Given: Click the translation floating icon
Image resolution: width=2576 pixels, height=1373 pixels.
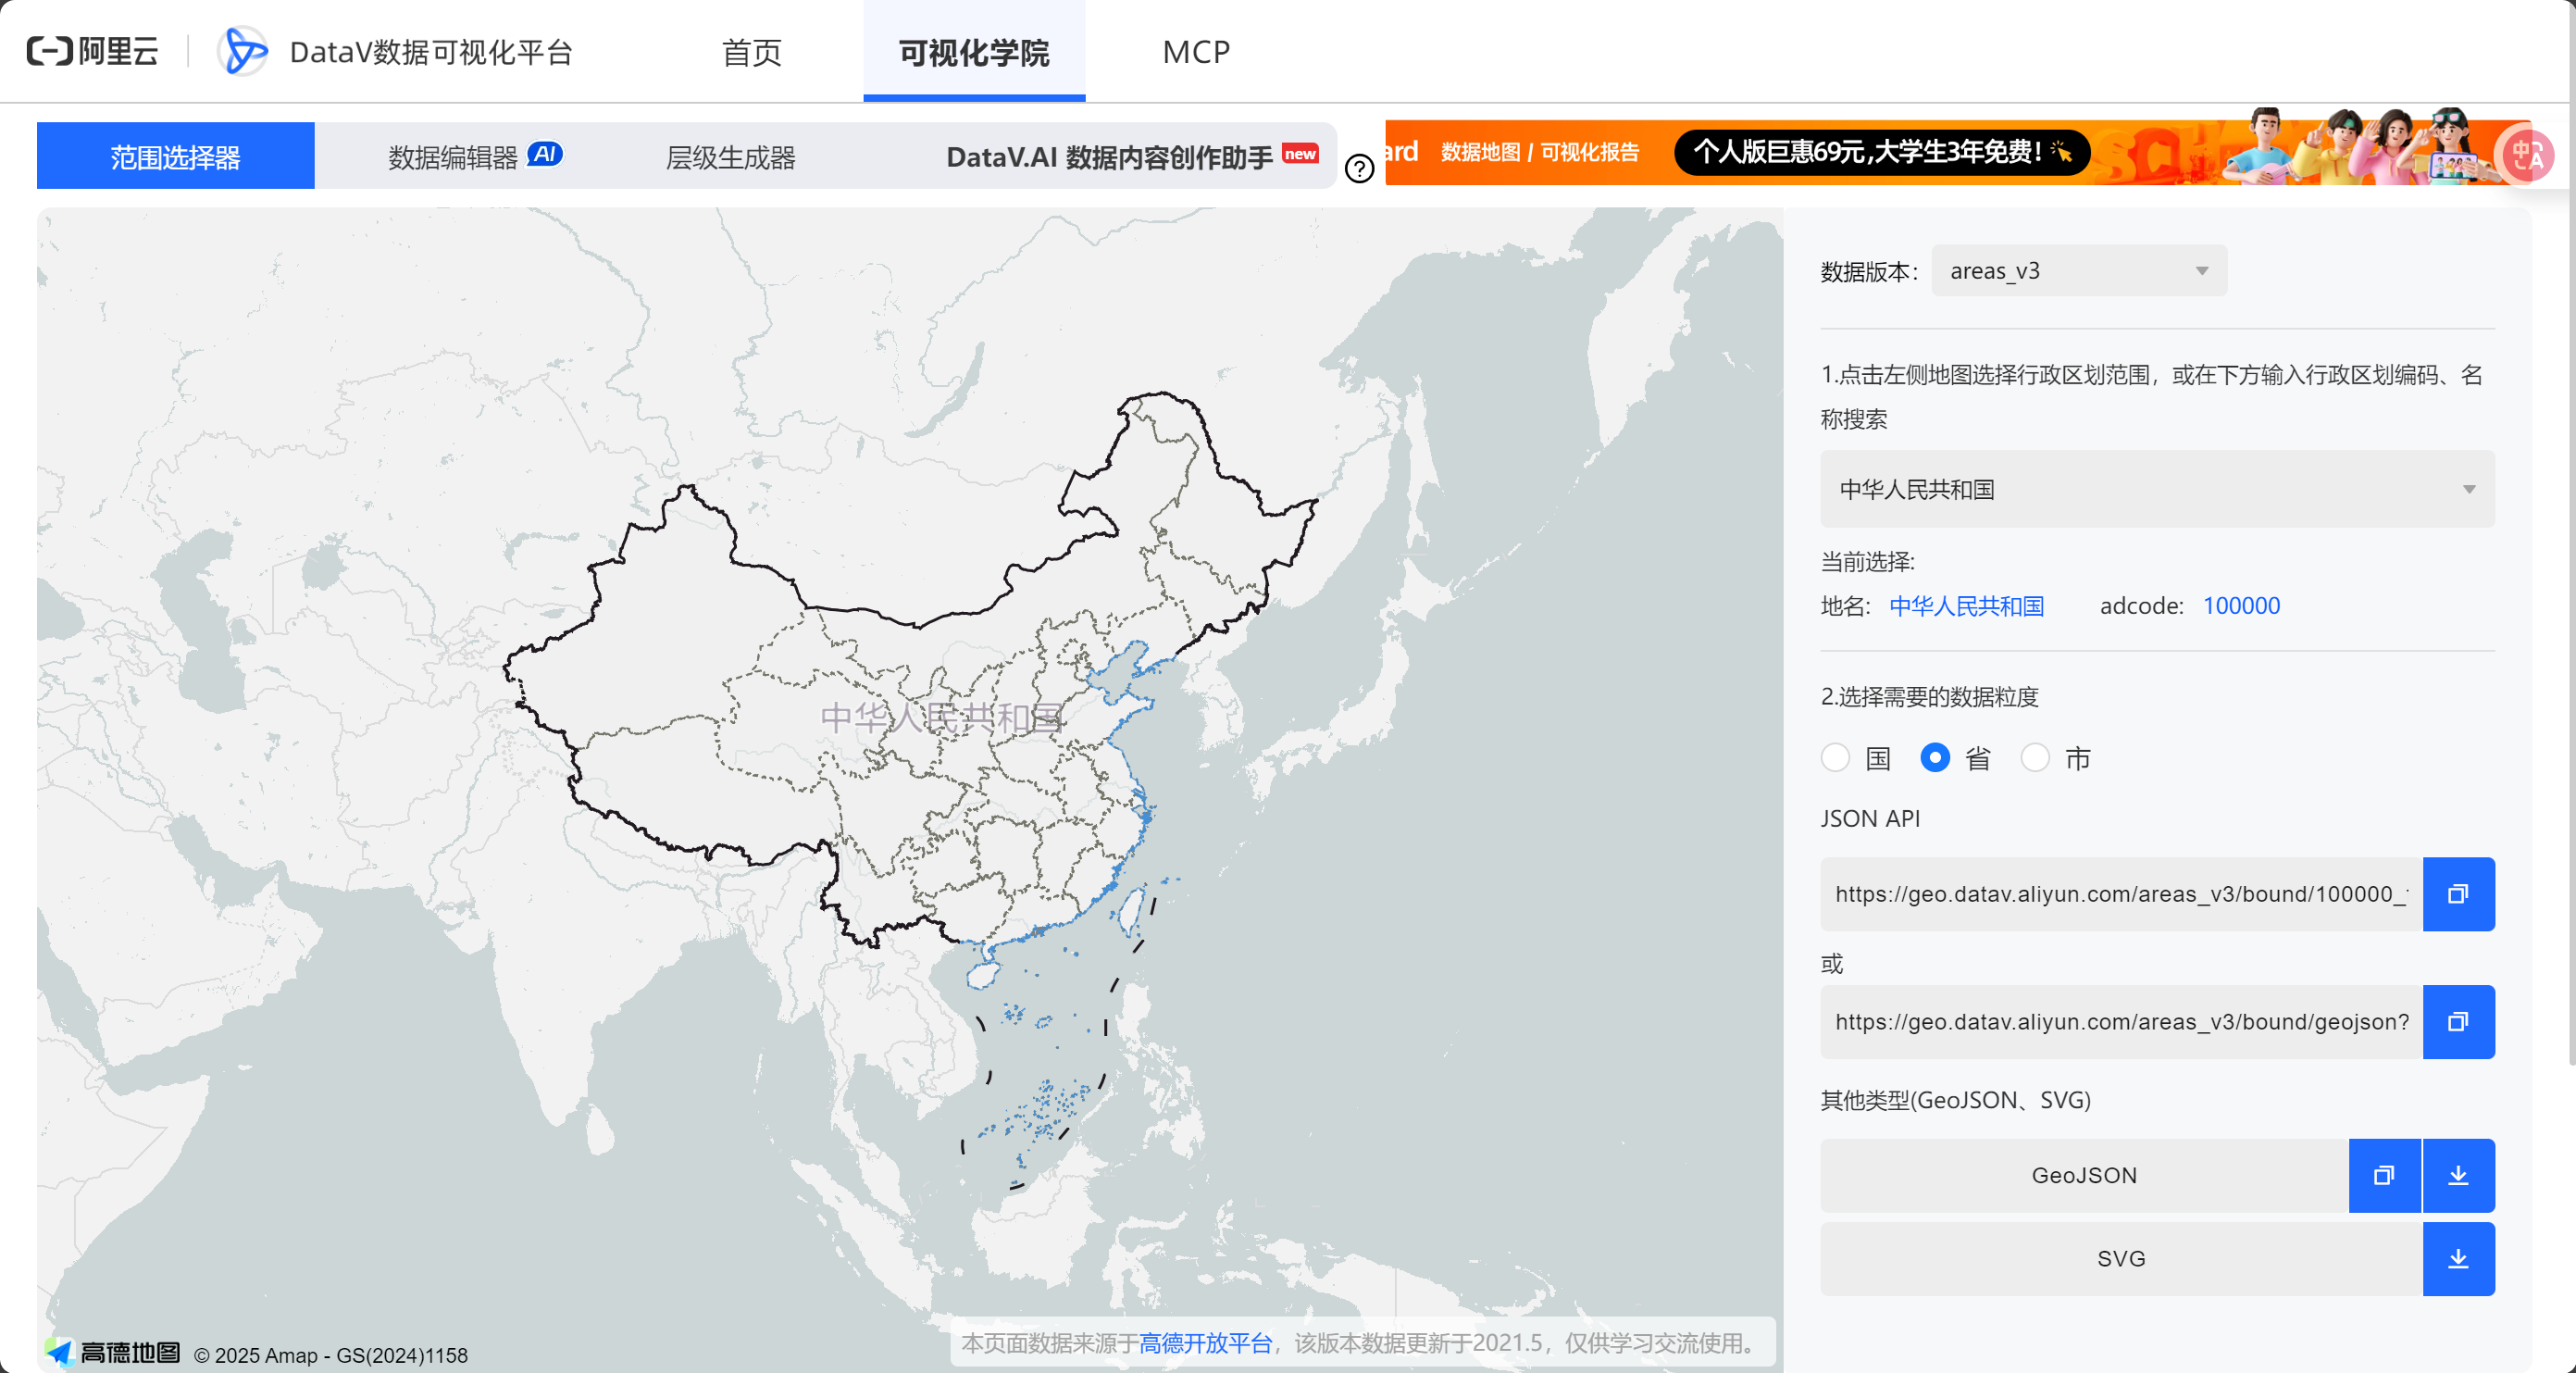Looking at the screenshot, I should point(2527,155).
